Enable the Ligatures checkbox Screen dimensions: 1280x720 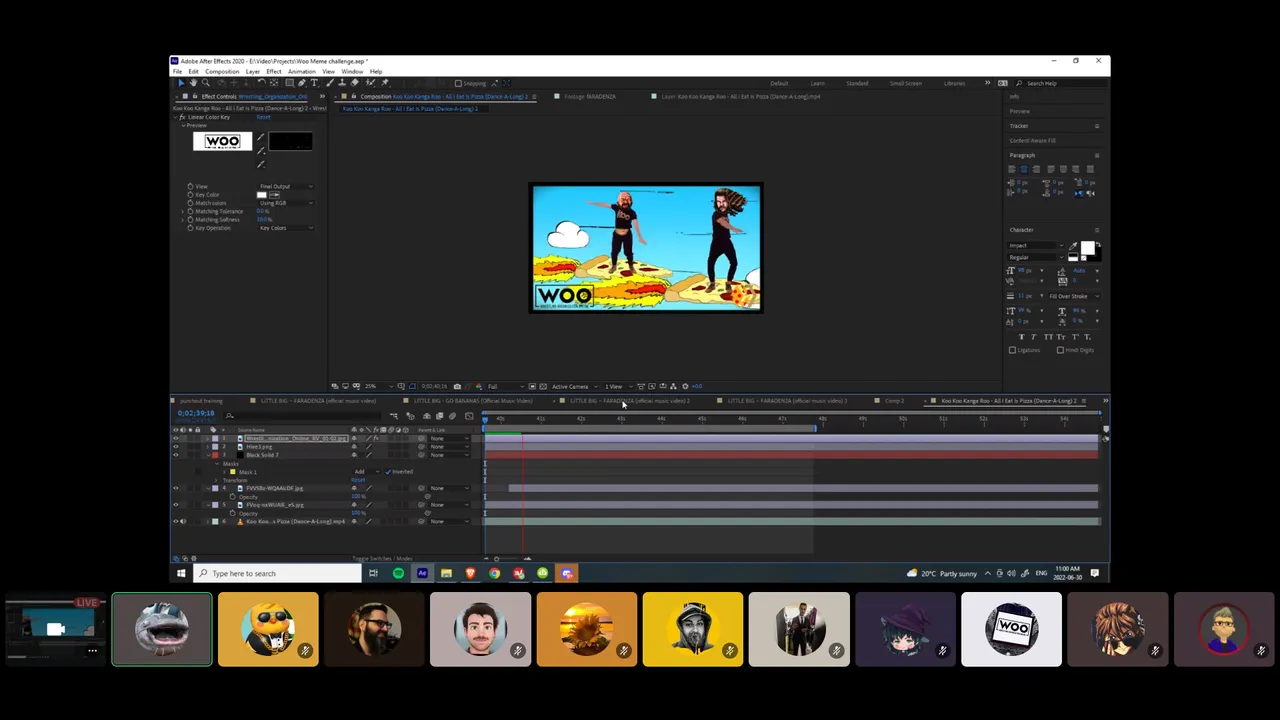pos(1012,350)
